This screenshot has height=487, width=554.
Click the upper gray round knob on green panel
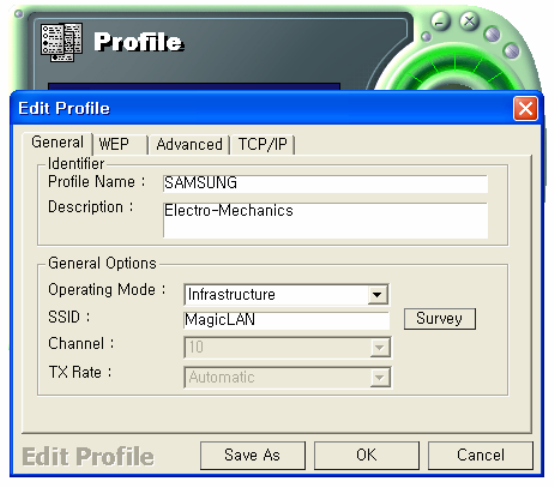(492, 34)
